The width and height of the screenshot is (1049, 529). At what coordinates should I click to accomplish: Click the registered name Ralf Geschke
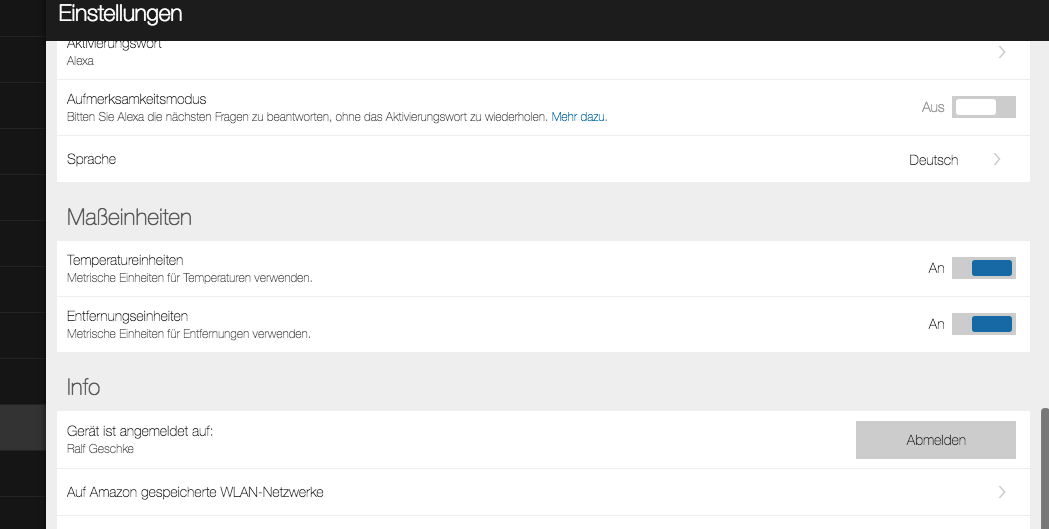click(x=100, y=449)
